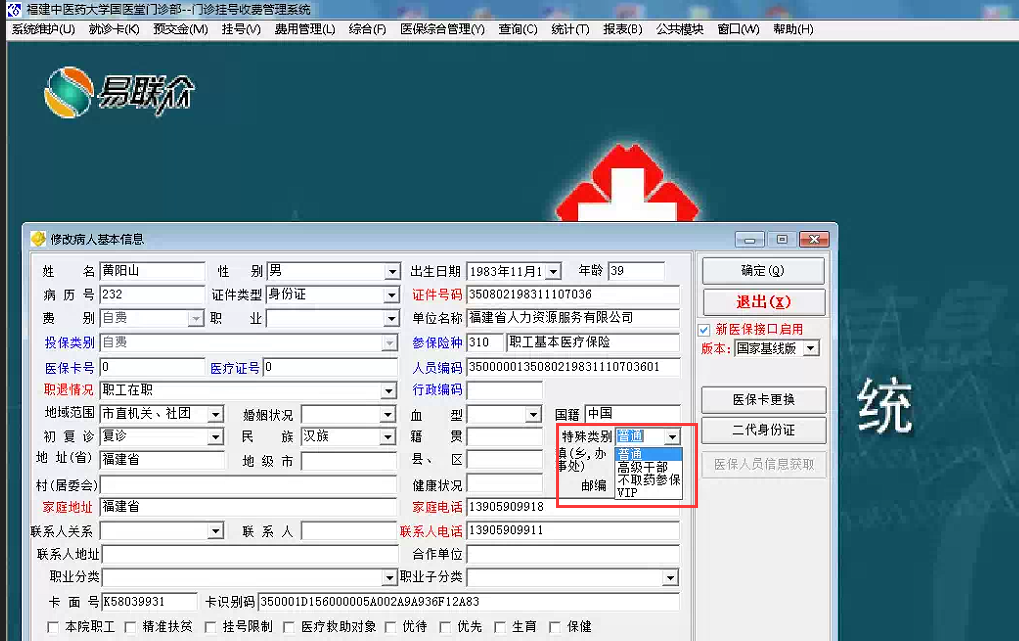
Task: Expand the 初复诊 dropdown
Action: pyautogui.click(x=216, y=437)
